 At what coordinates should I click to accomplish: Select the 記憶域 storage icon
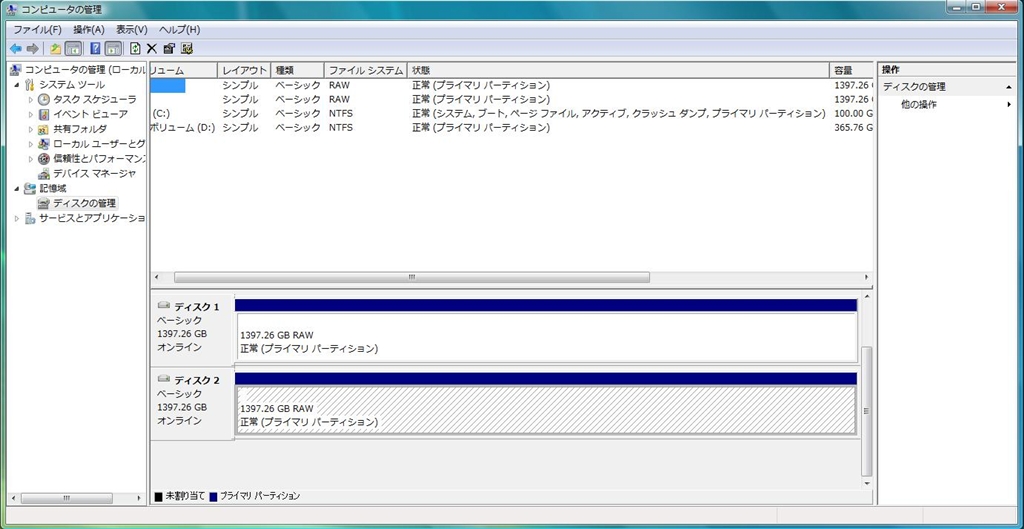coord(29,188)
